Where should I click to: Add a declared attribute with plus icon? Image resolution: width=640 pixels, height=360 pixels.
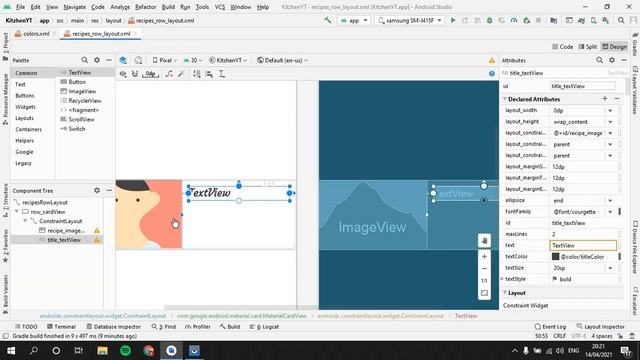tap(604, 99)
